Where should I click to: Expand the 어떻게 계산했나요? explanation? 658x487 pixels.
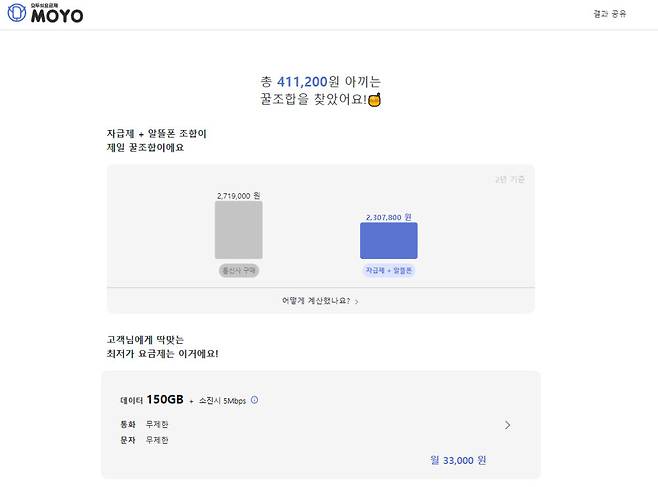tap(316, 300)
